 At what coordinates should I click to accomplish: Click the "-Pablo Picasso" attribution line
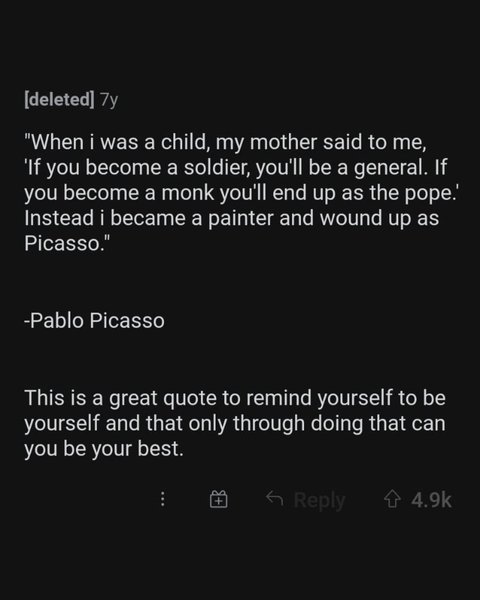(x=94, y=320)
